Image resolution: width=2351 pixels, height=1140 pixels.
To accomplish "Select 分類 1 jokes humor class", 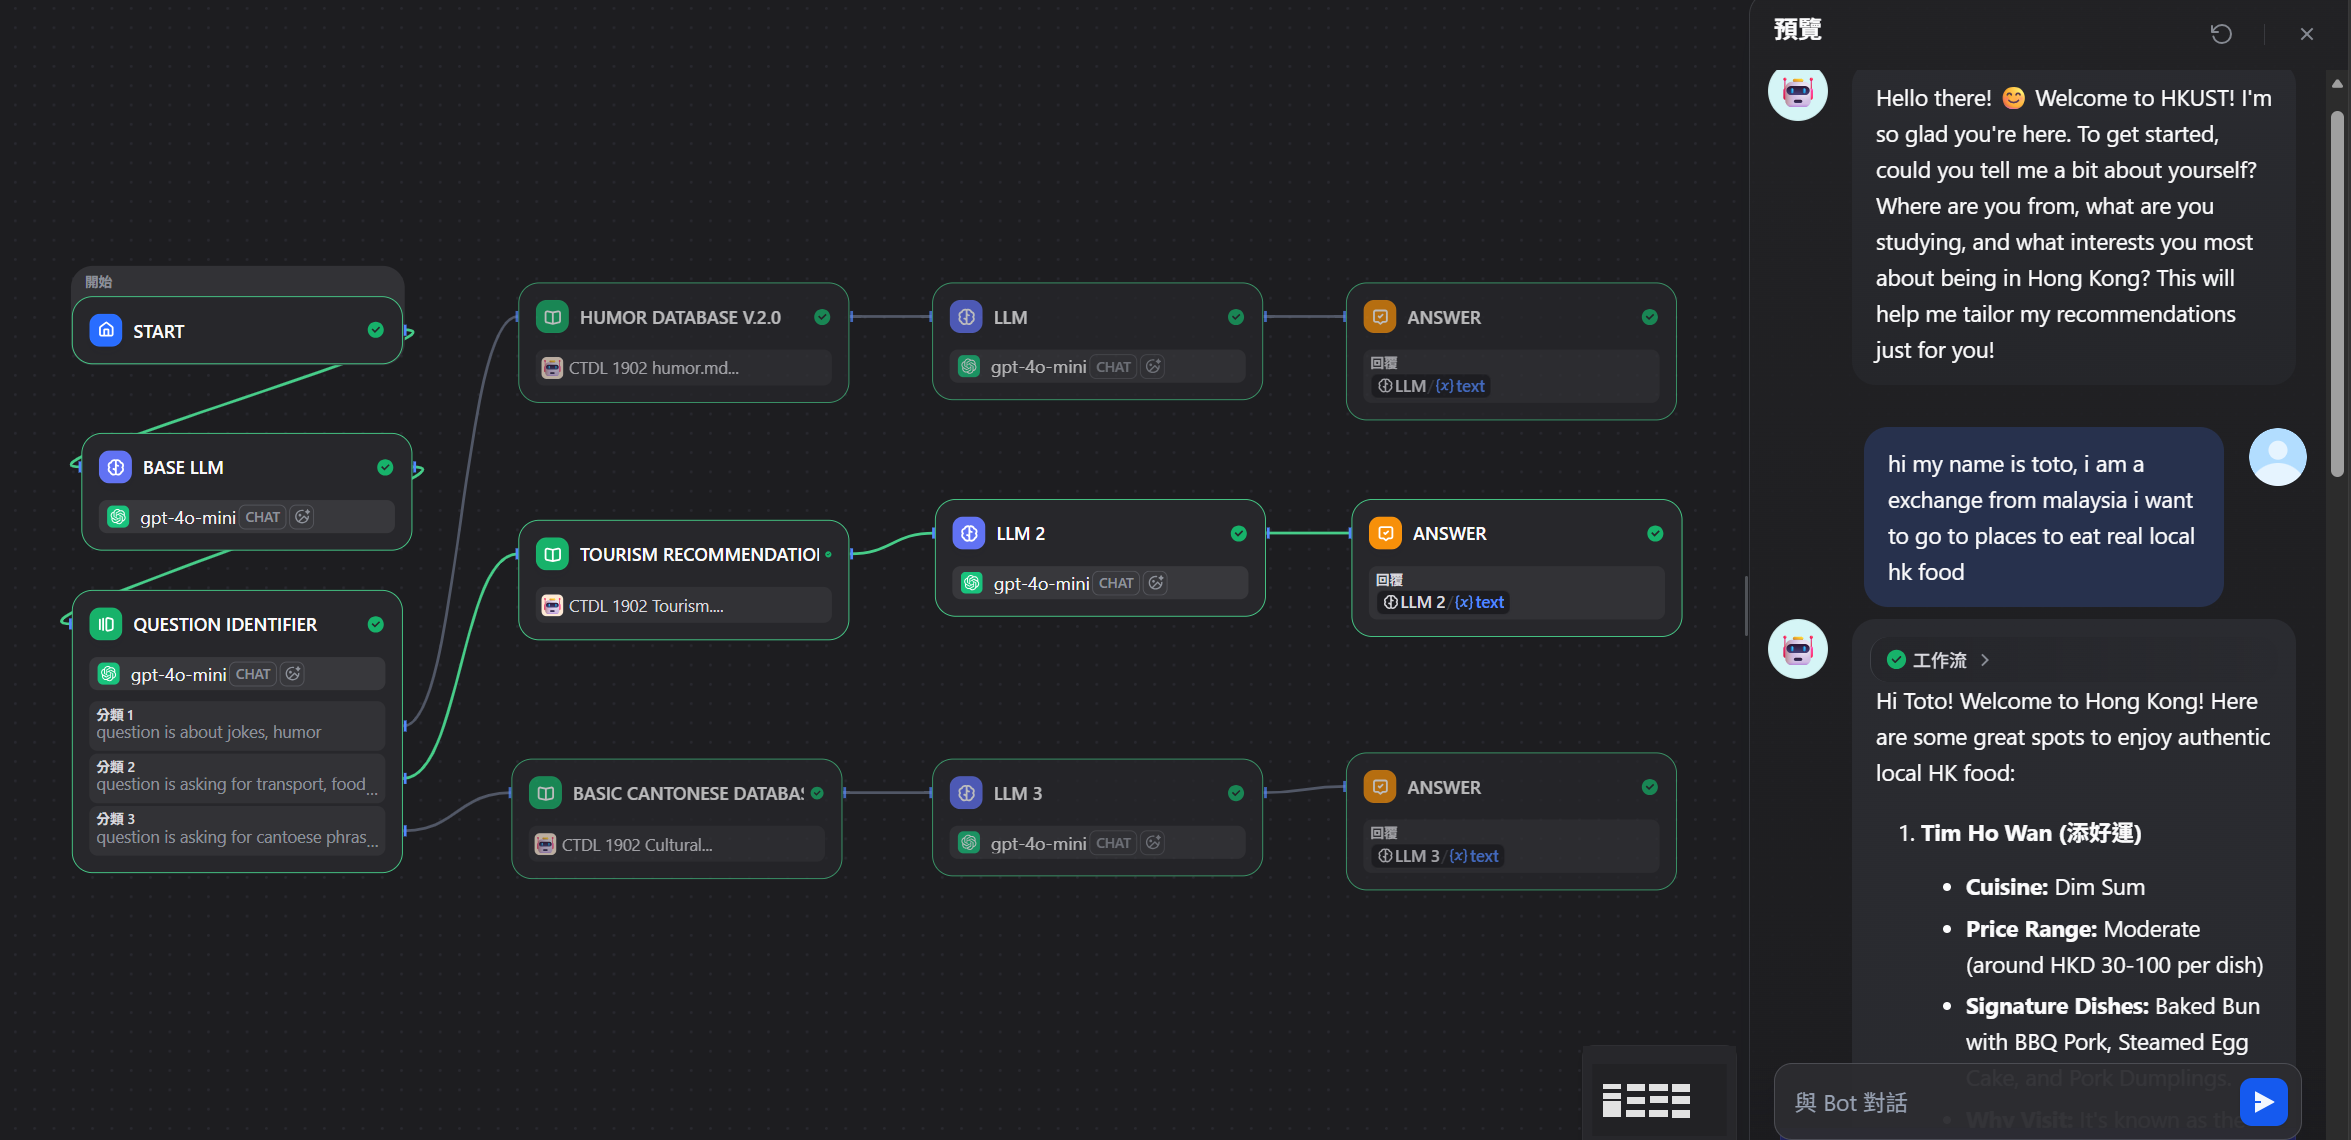I will pyautogui.click(x=237, y=724).
